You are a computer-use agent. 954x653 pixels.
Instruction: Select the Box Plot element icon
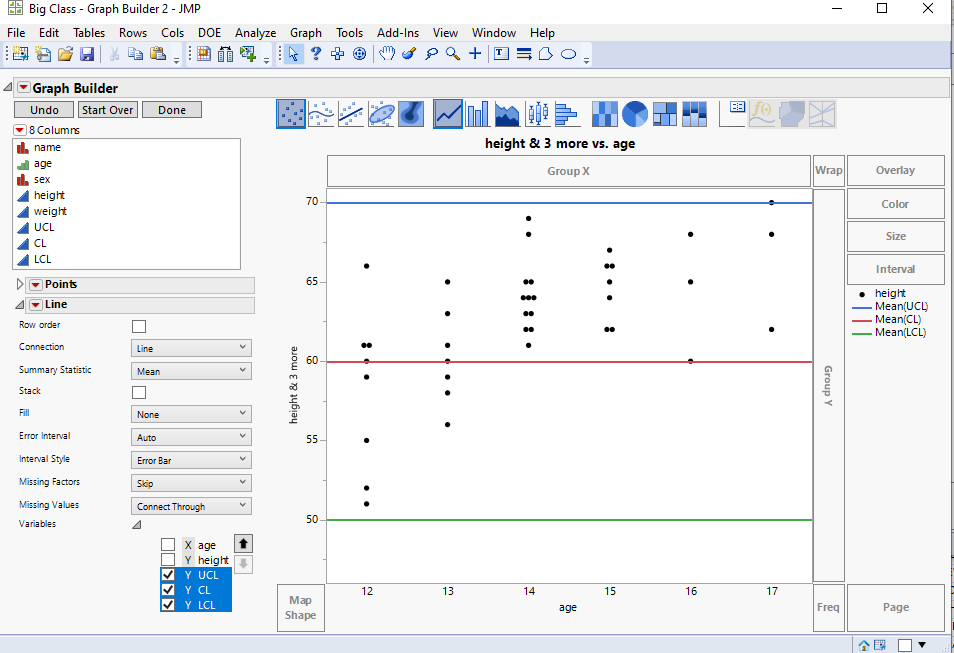pos(538,114)
